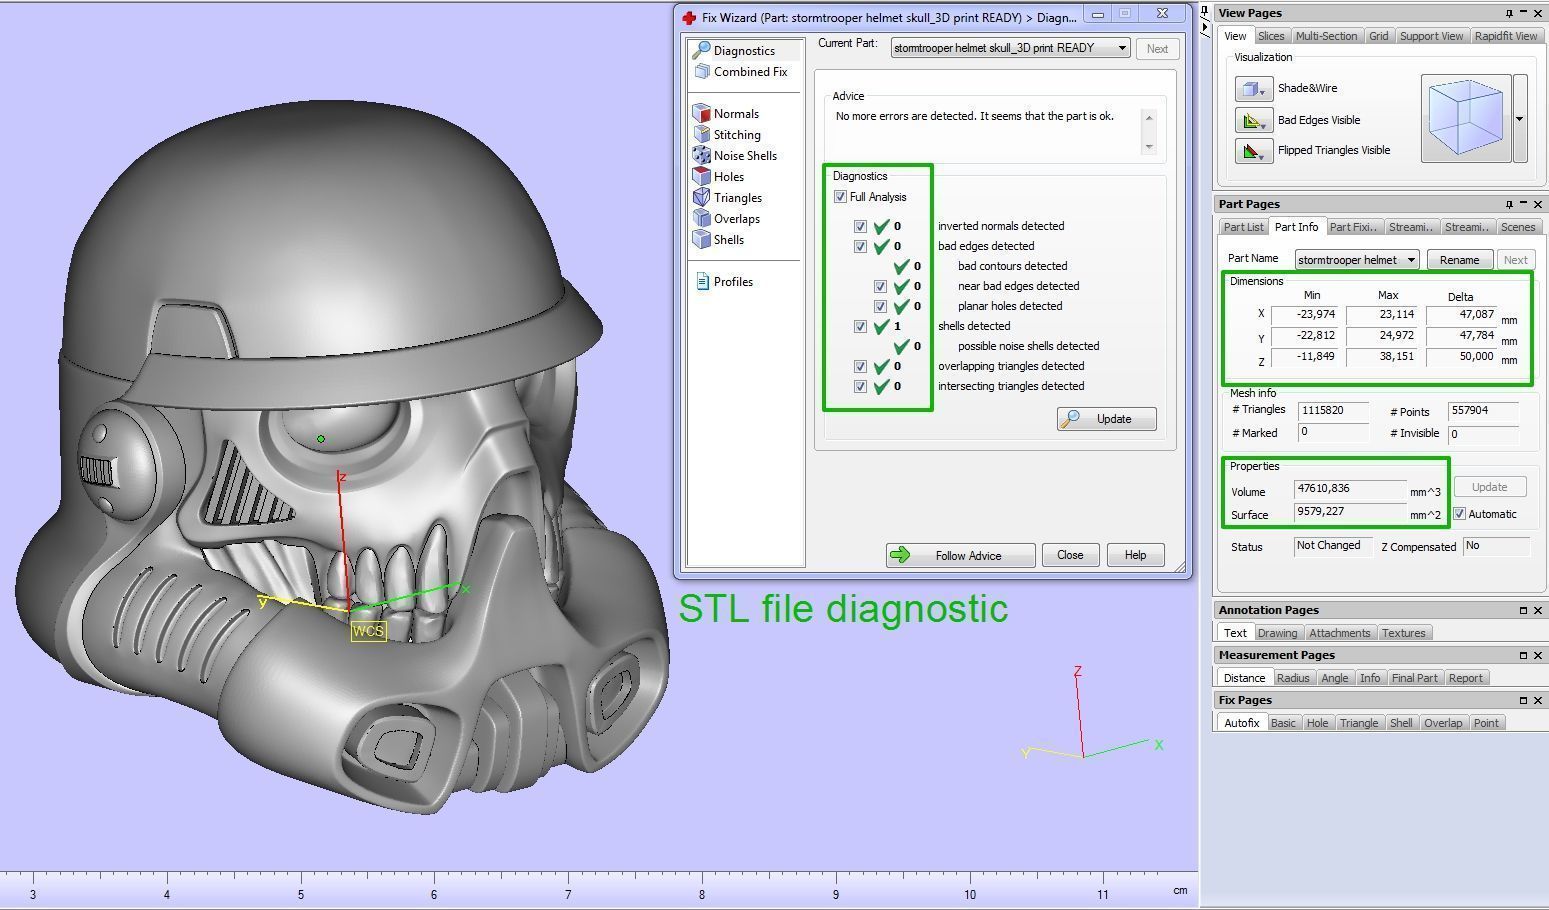Pin the View Pages panel
1549x910 pixels.
[x=1509, y=13]
